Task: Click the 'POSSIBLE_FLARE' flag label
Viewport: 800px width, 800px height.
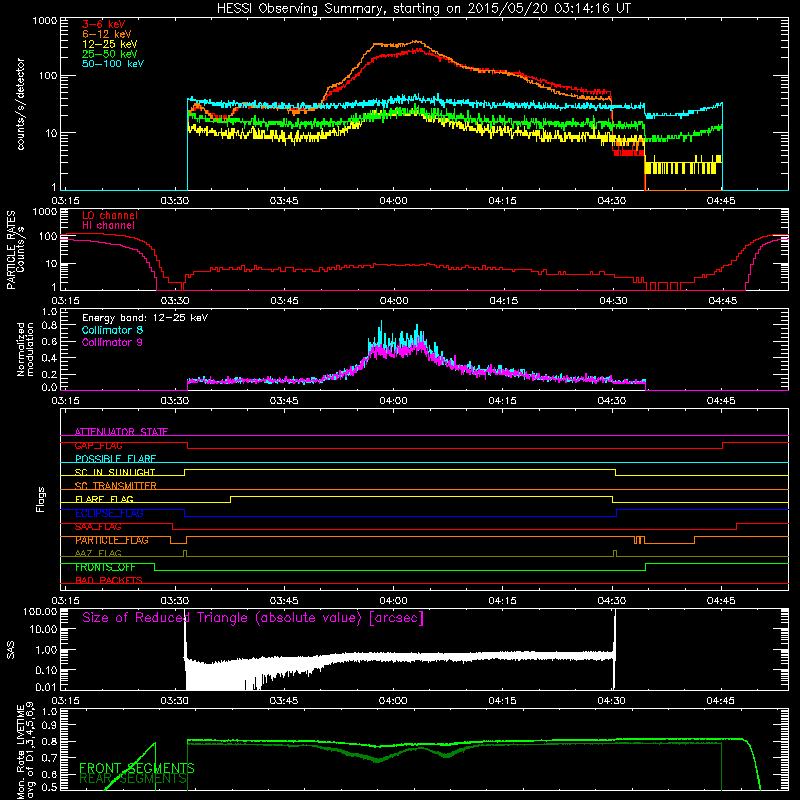Action: (115, 459)
